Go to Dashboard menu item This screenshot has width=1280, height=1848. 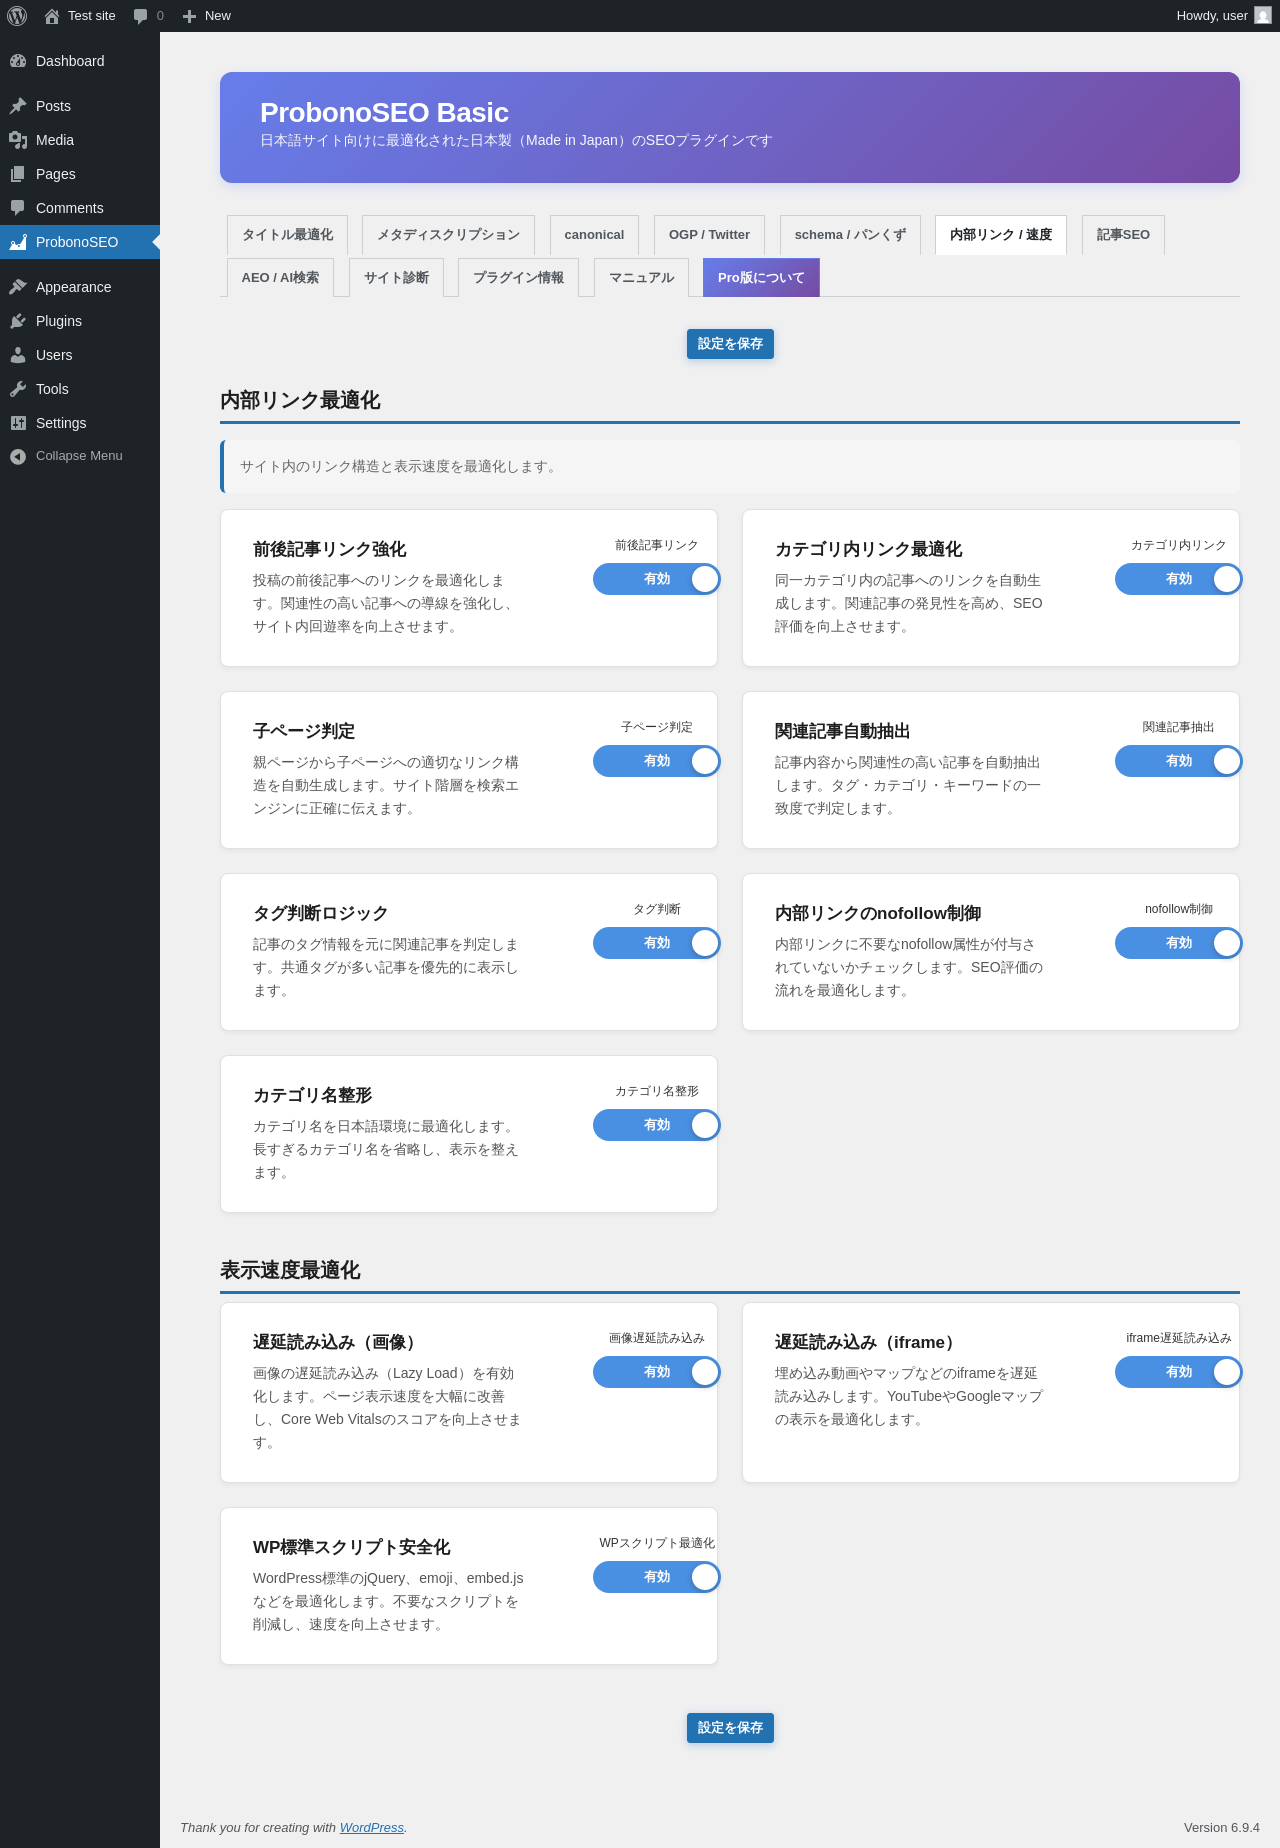click(x=80, y=61)
